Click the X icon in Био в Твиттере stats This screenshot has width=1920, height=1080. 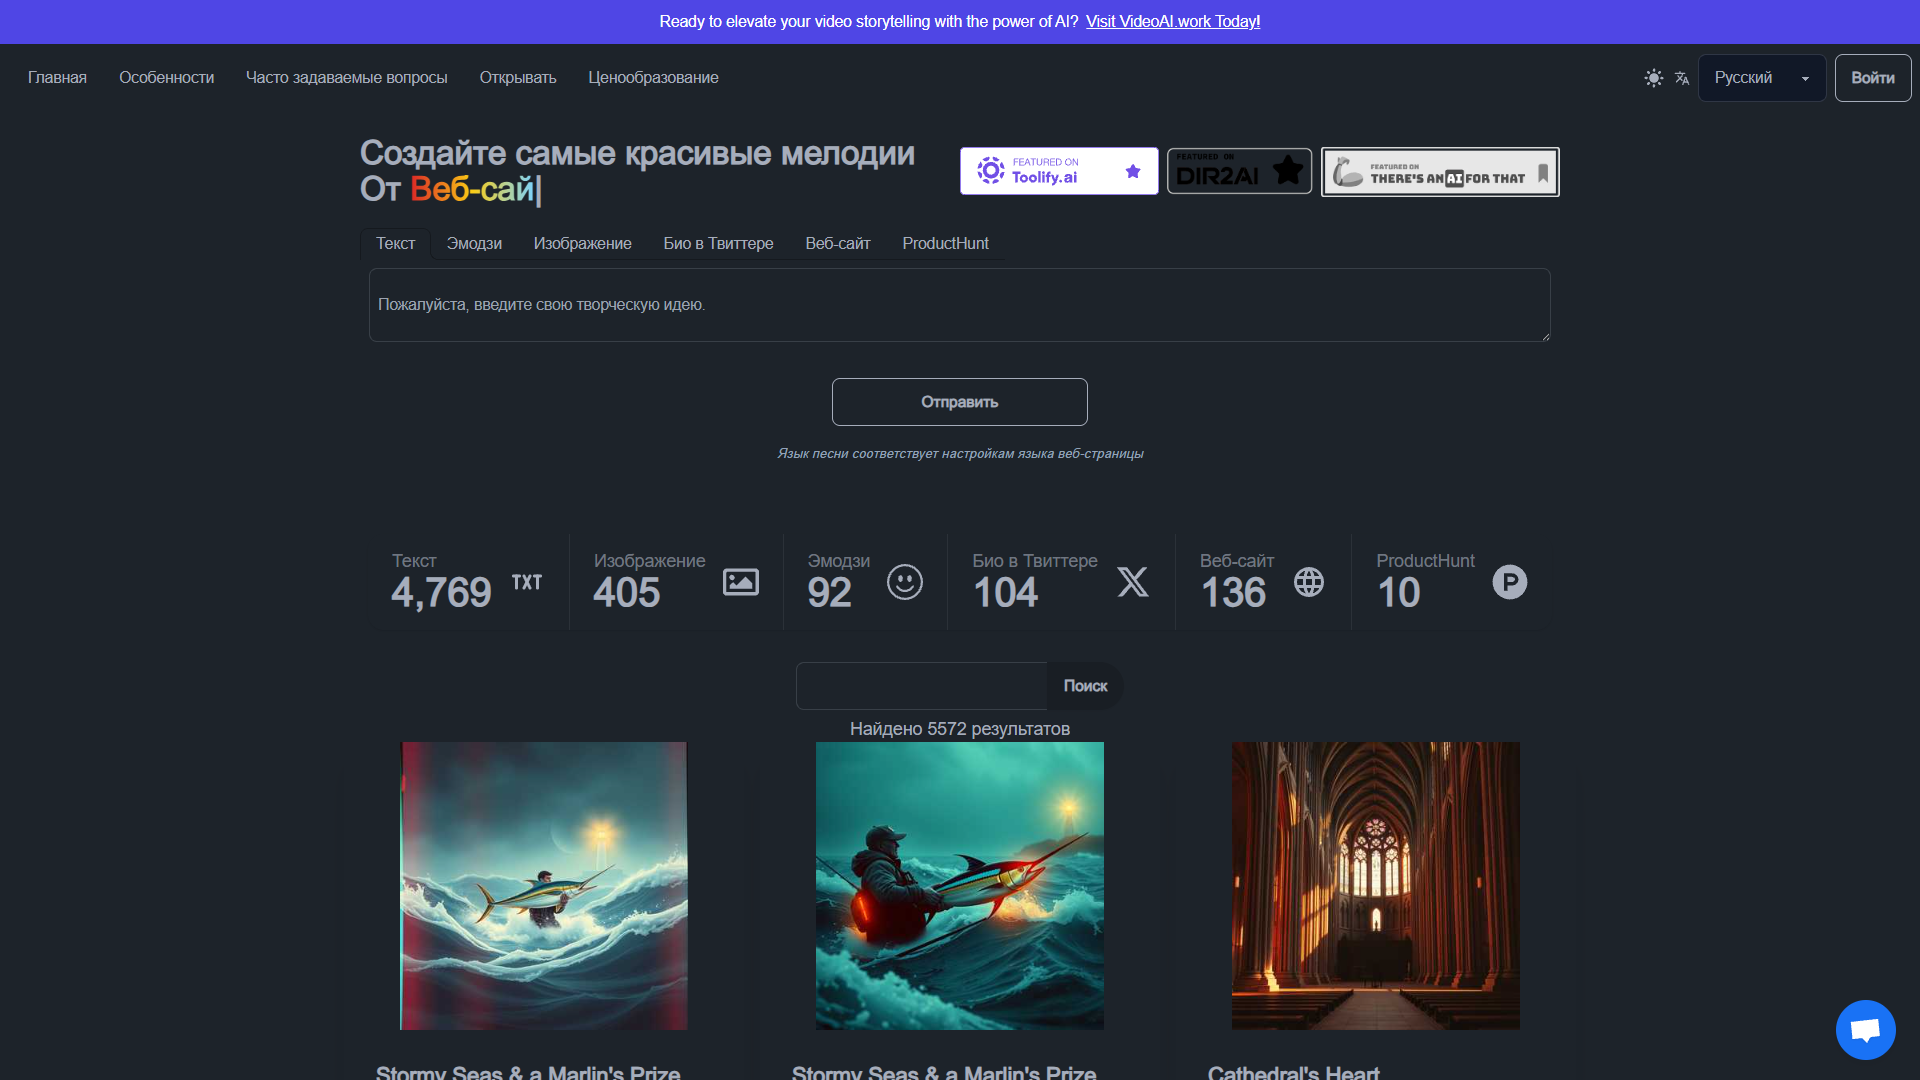click(1133, 582)
